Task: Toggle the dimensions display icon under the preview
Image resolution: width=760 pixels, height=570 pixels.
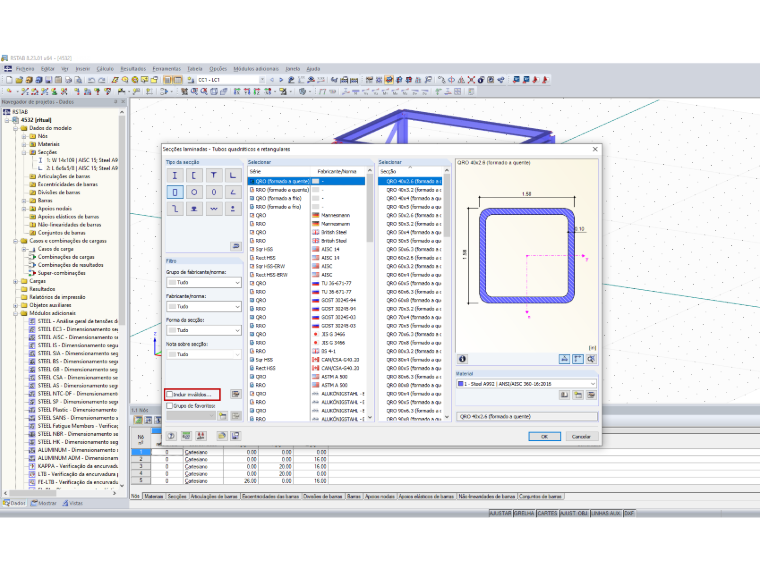Action: pos(578,359)
